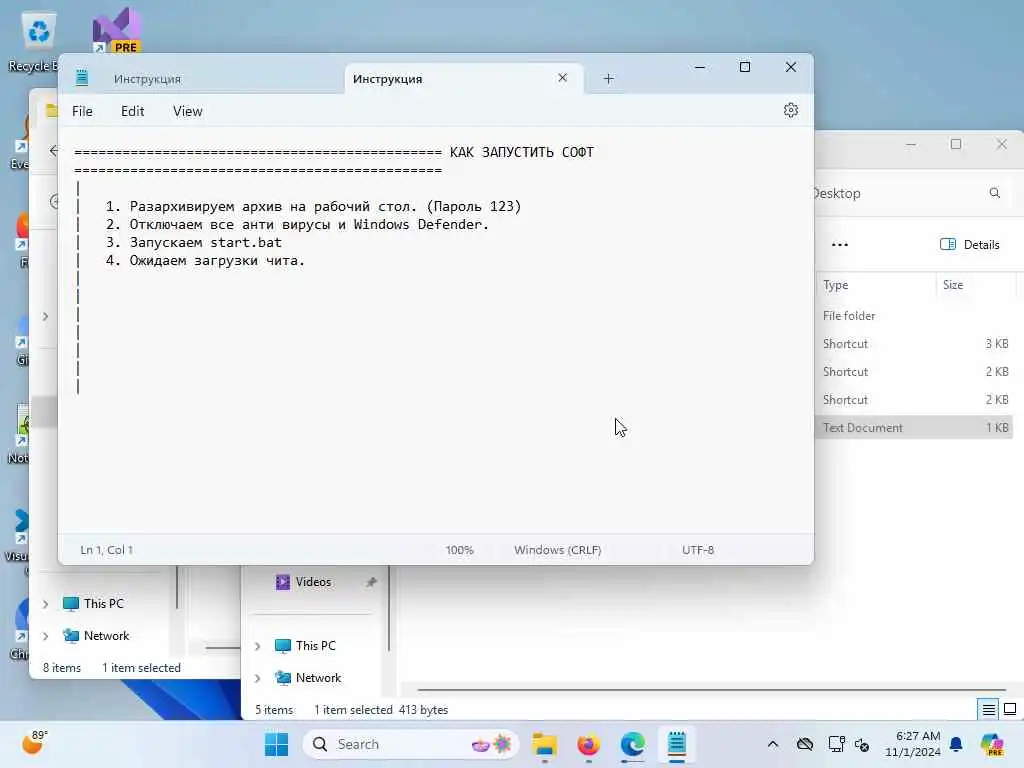
Task: Select the File folder row in Explorer
Action: [x=914, y=315]
